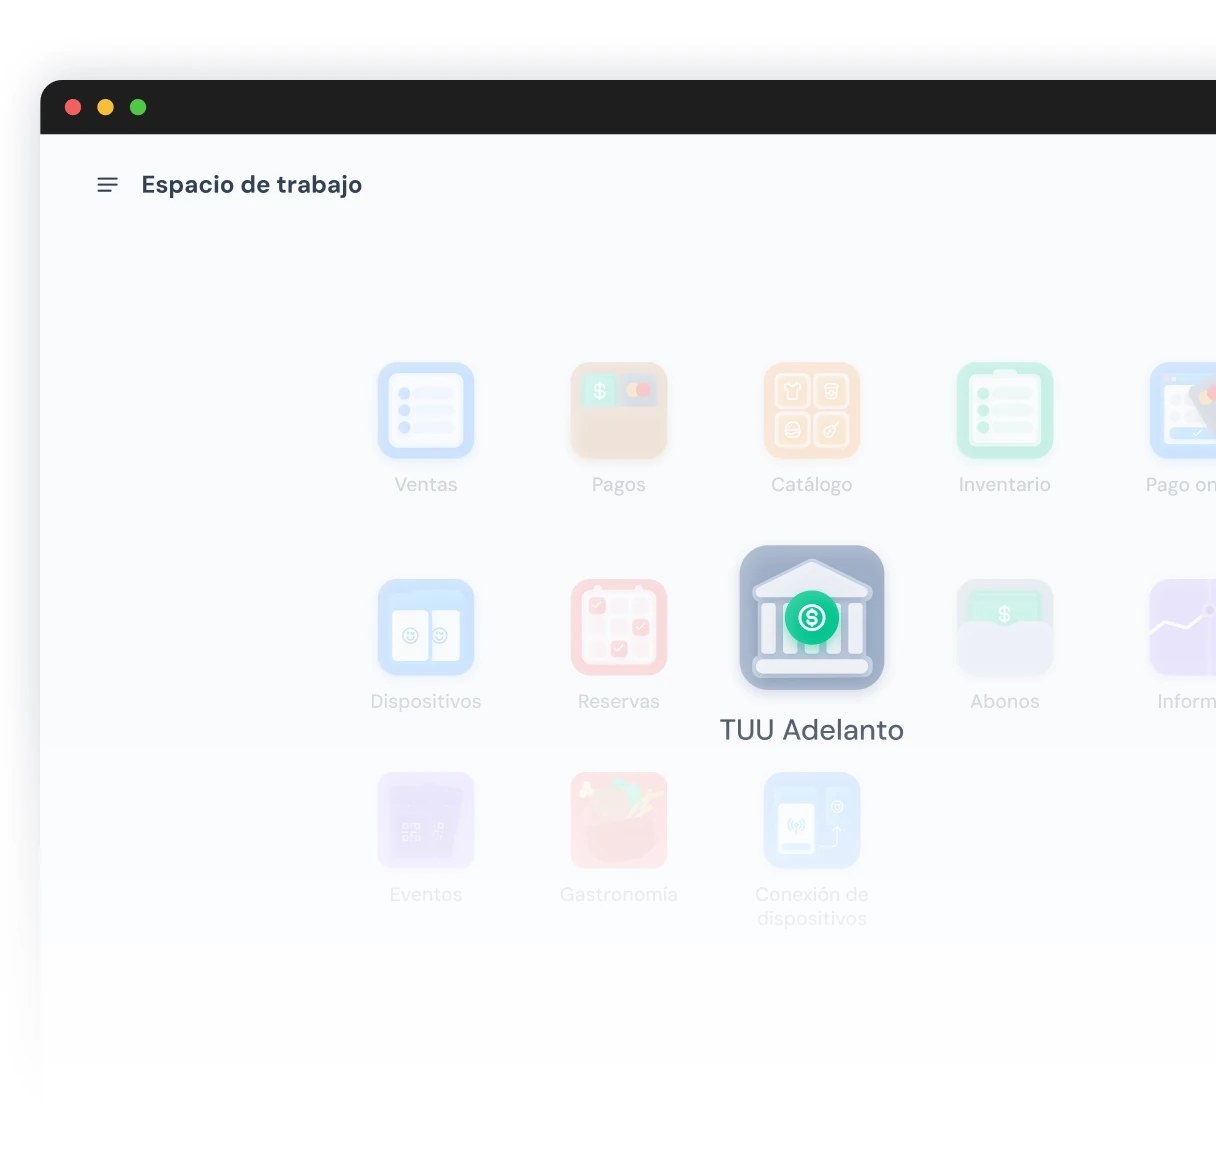This screenshot has width=1216, height=1160.
Task: Open the Informes chart icon
Action: [1183, 627]
